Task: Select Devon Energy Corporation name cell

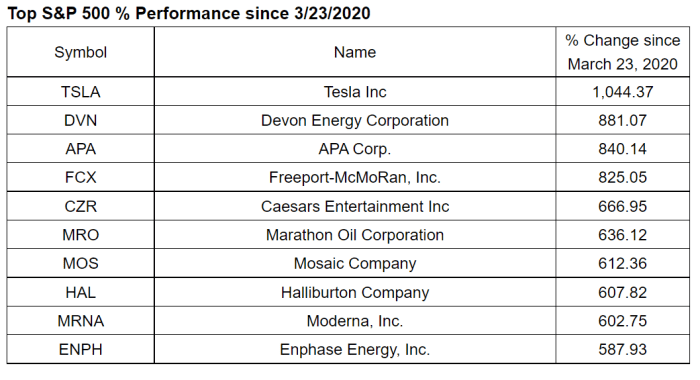Action: 355,120
